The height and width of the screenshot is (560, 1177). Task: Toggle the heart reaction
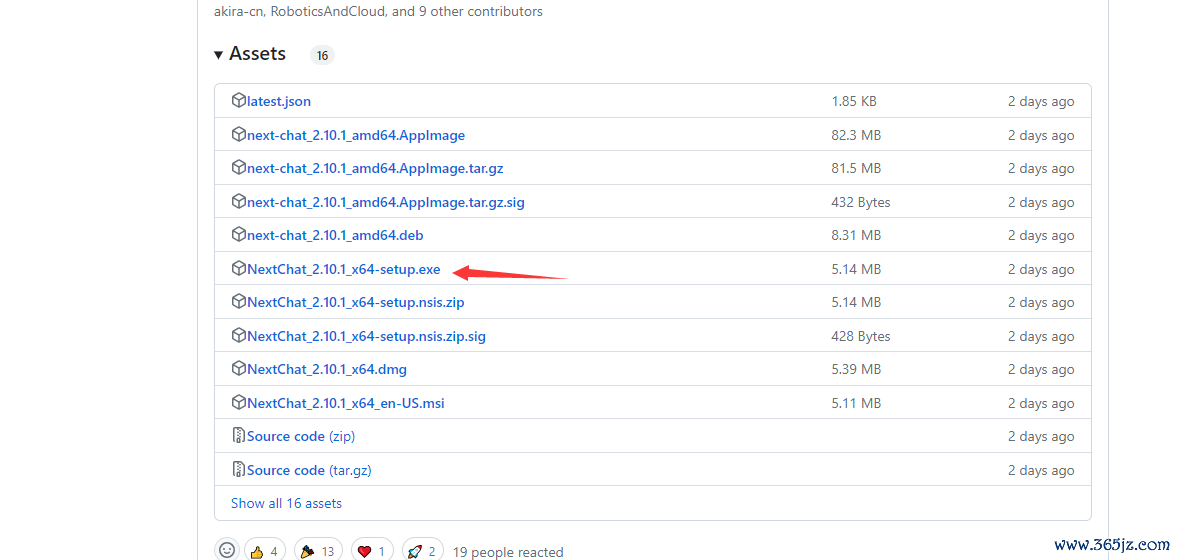(x=372, y=551)
